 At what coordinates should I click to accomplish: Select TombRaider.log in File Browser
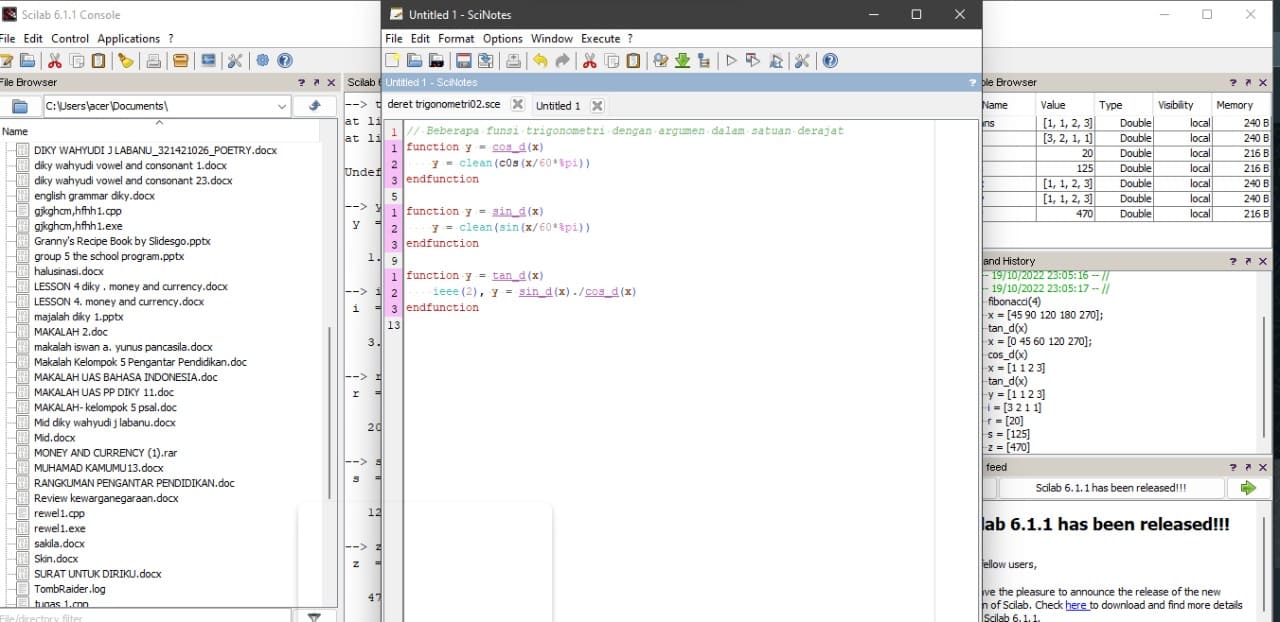pos(69,589)
